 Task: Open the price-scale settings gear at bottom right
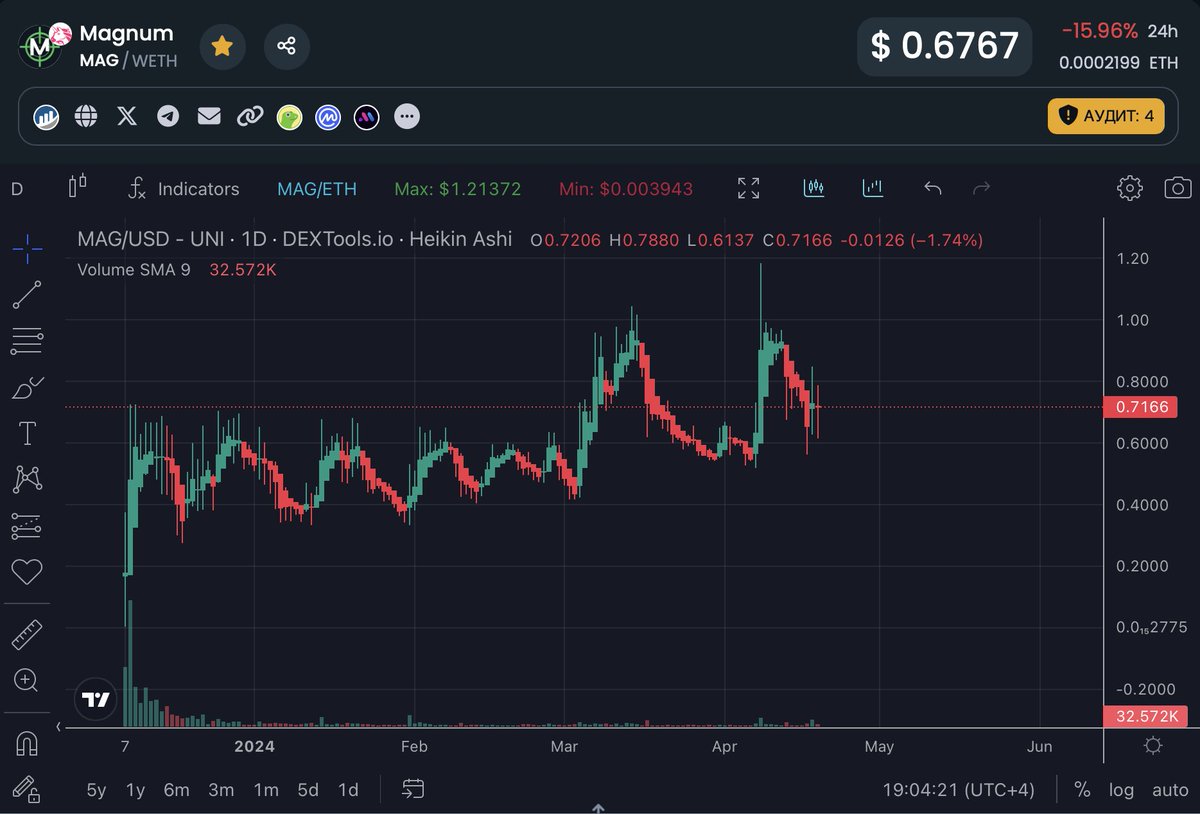(1152, 746)
